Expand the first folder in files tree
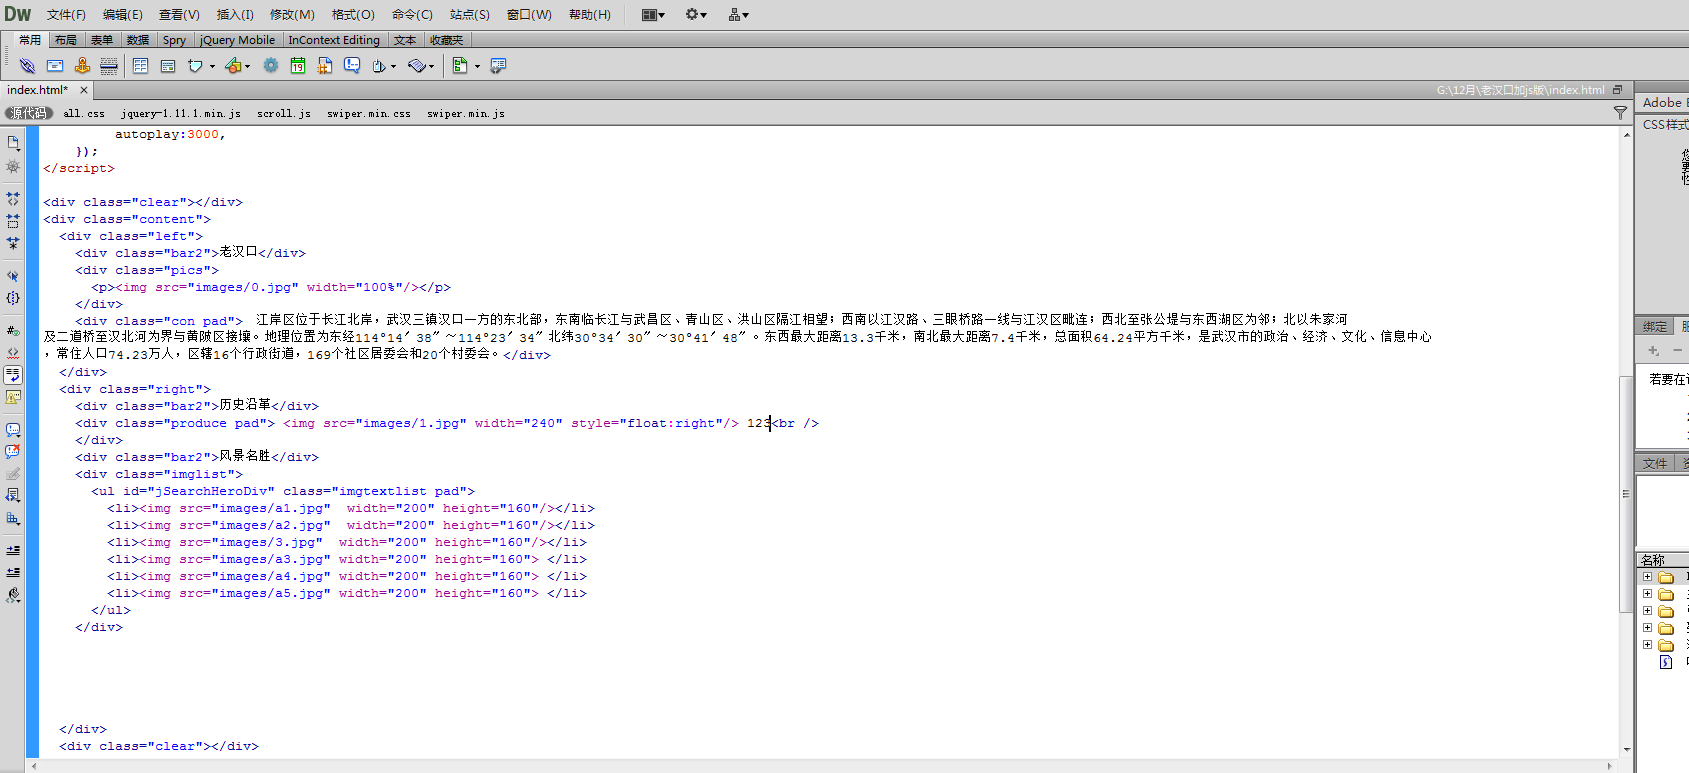This screenshot has width=1689, height=773. 1647,577
